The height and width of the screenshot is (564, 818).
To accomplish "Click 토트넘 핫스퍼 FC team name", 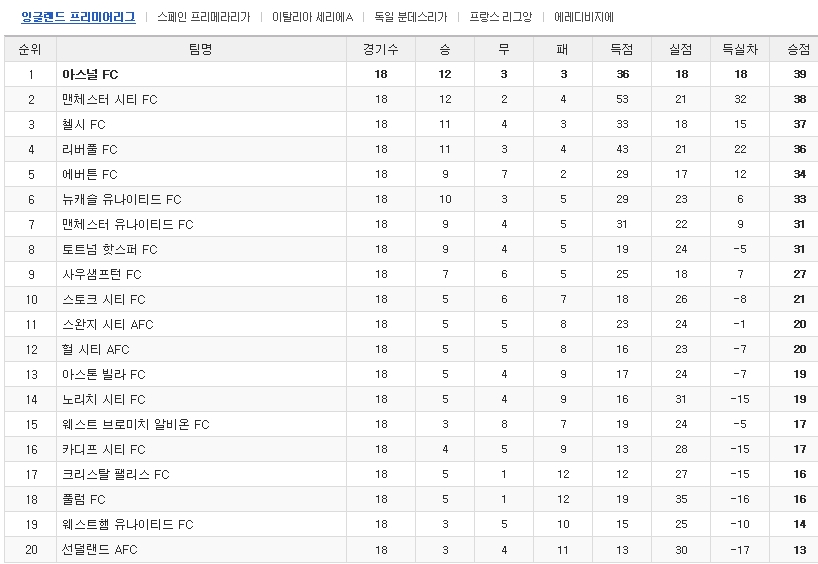I will coord(110,249).
